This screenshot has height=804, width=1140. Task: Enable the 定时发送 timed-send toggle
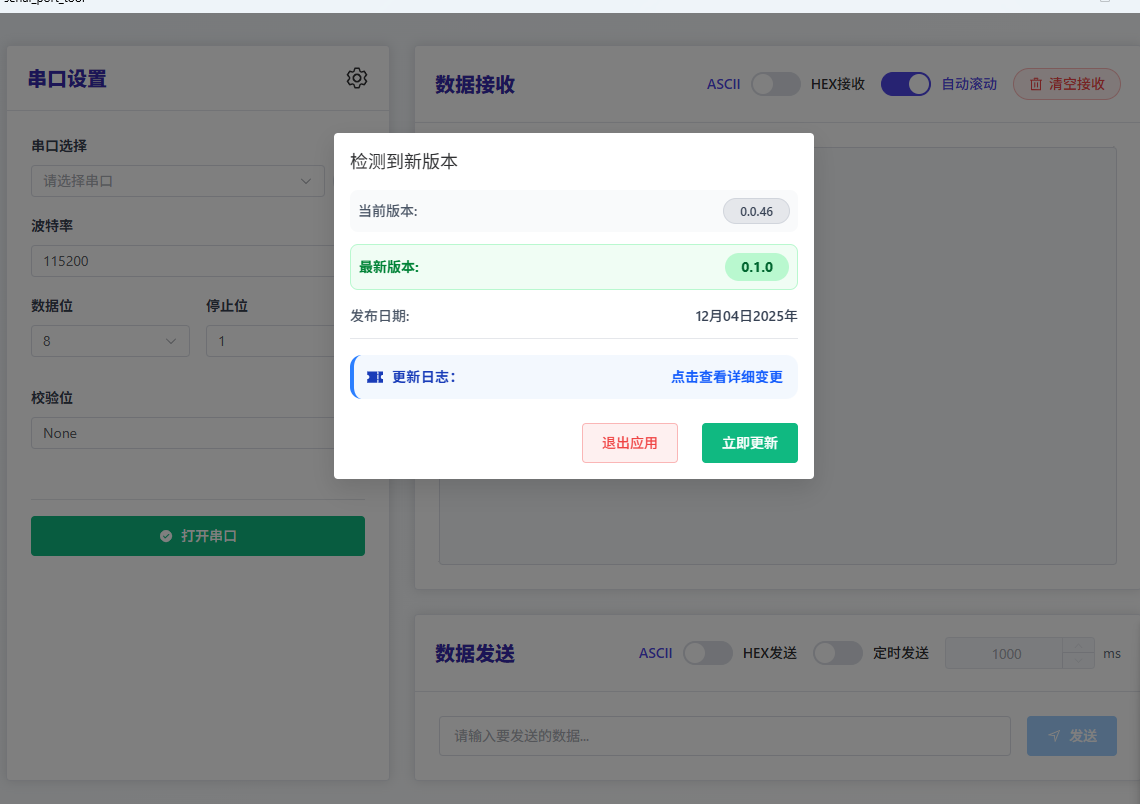[838, 652]
